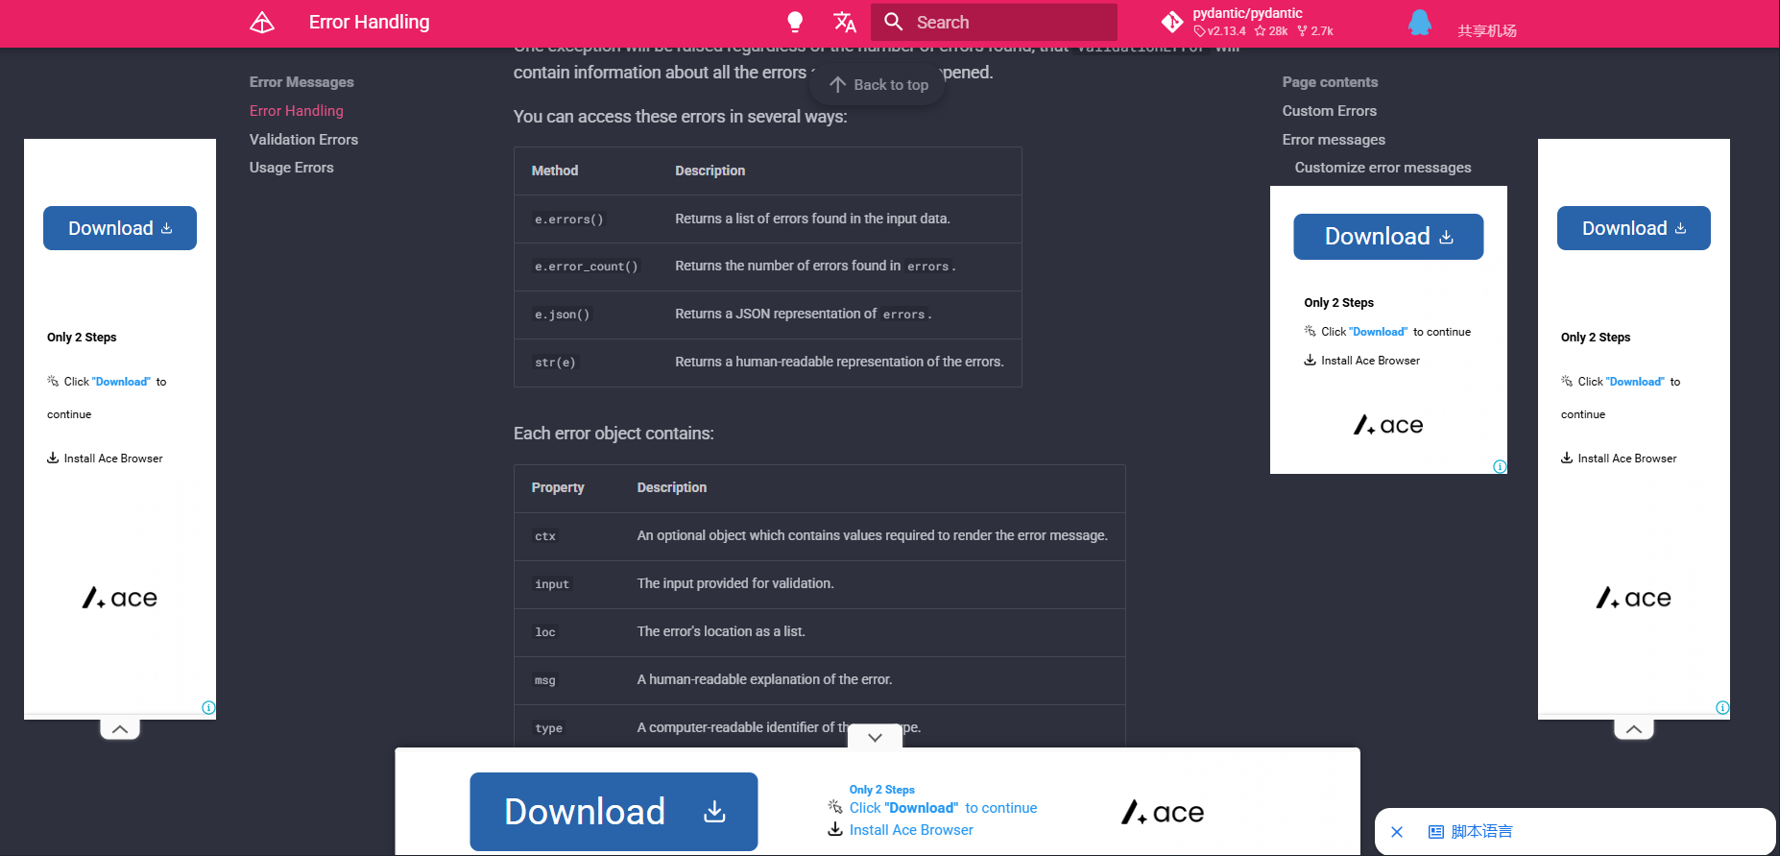
Task: Select Error Handling navigation link
Action: tap(296, 111)
